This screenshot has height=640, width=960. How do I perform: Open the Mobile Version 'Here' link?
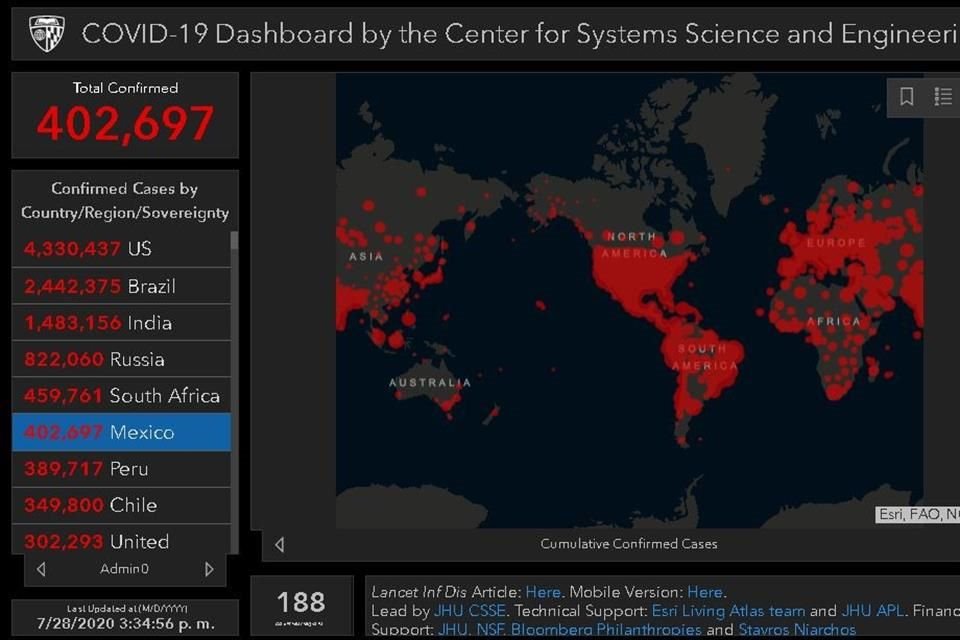(x=705, y=592)
